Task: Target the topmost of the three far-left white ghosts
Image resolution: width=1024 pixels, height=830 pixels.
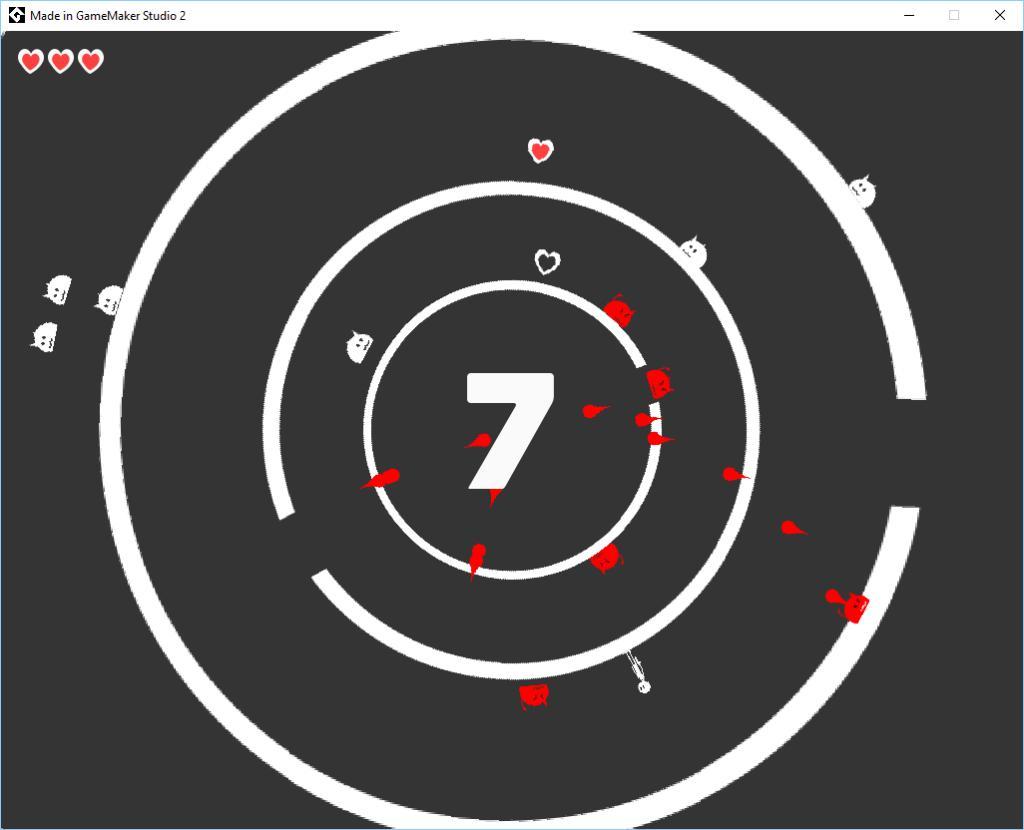Action: point(58,290)
